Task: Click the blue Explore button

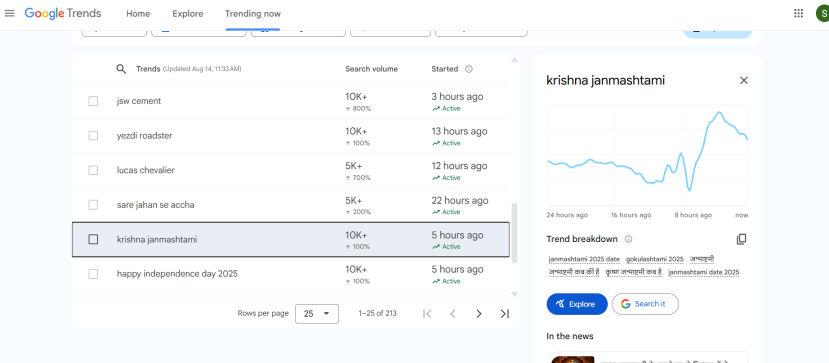Action: (x=577, y=304)
